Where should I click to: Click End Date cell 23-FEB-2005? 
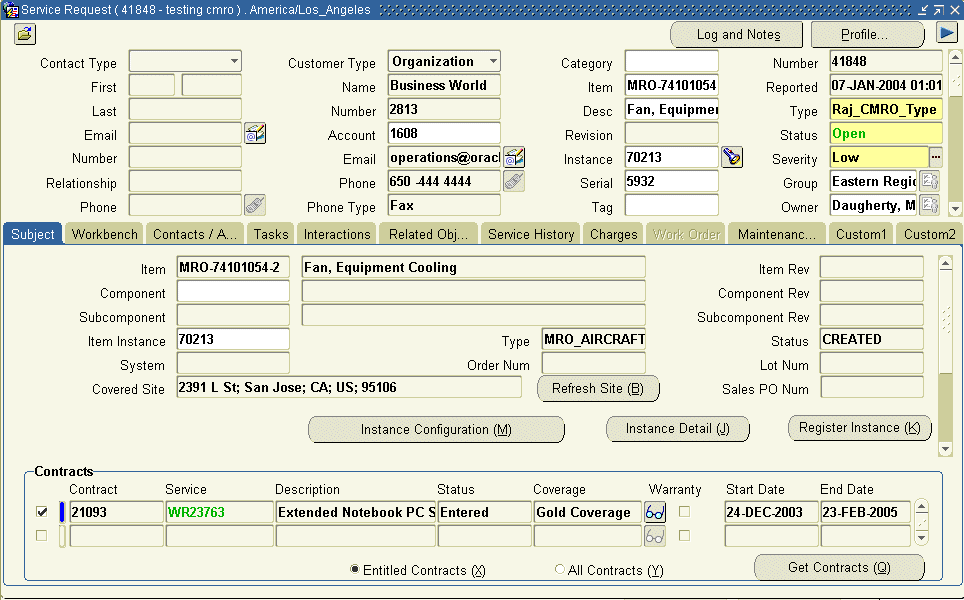866,512
